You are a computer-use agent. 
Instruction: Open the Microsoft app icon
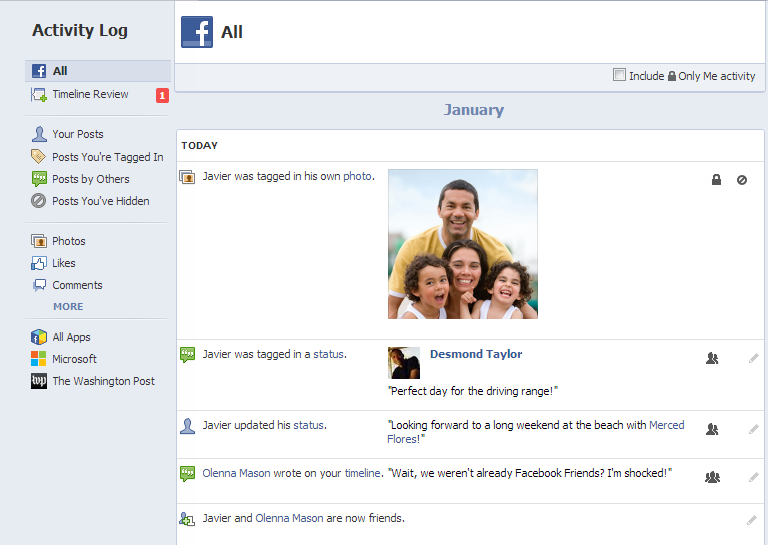(39, 358)
